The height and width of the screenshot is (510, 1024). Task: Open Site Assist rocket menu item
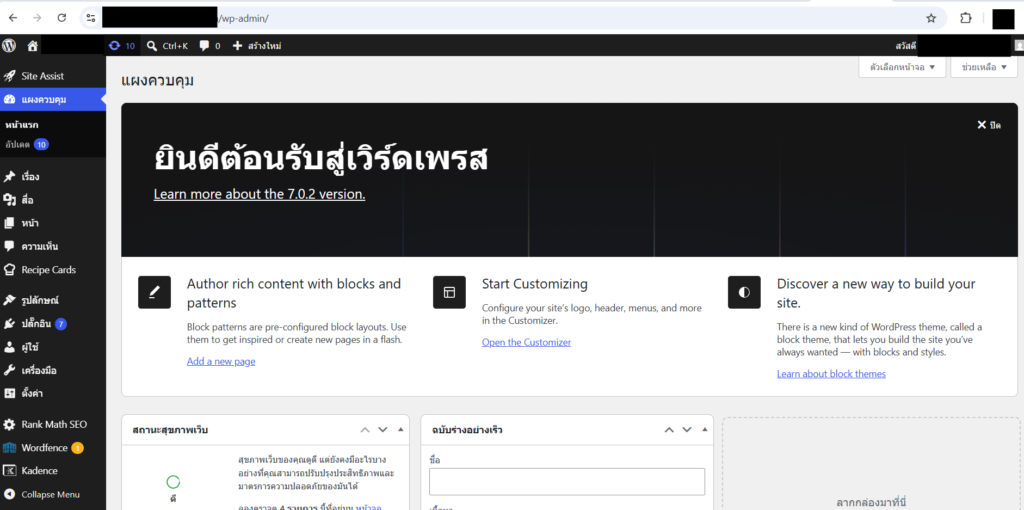tap(9, 76)
